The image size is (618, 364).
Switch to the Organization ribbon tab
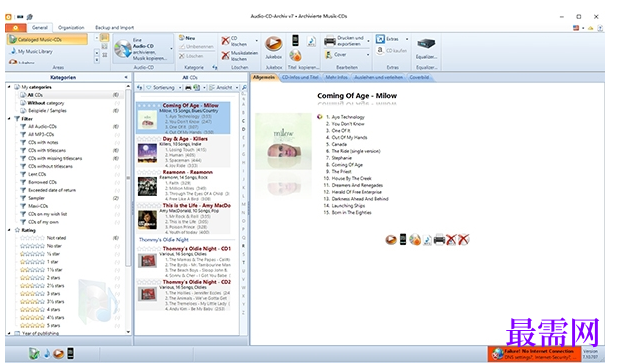tap(71, 28)
